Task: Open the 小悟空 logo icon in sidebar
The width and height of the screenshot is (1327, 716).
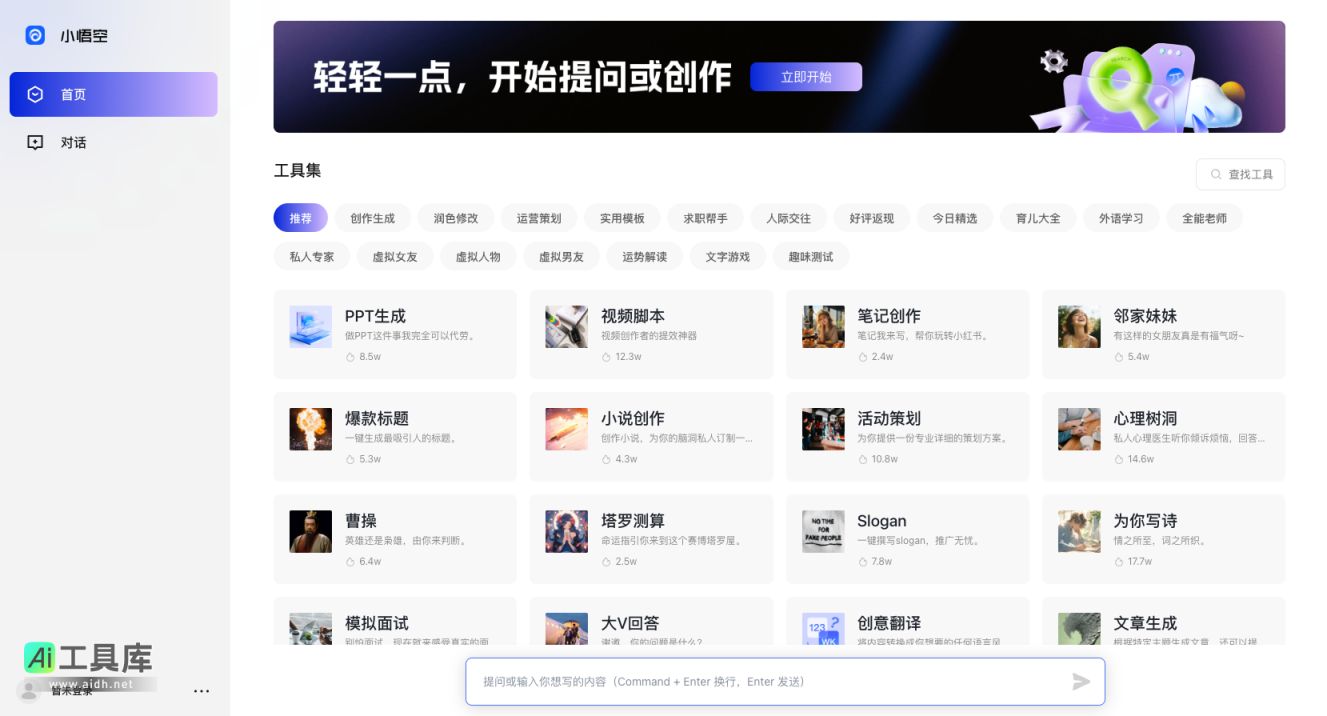Action: [x=34, y=35]
